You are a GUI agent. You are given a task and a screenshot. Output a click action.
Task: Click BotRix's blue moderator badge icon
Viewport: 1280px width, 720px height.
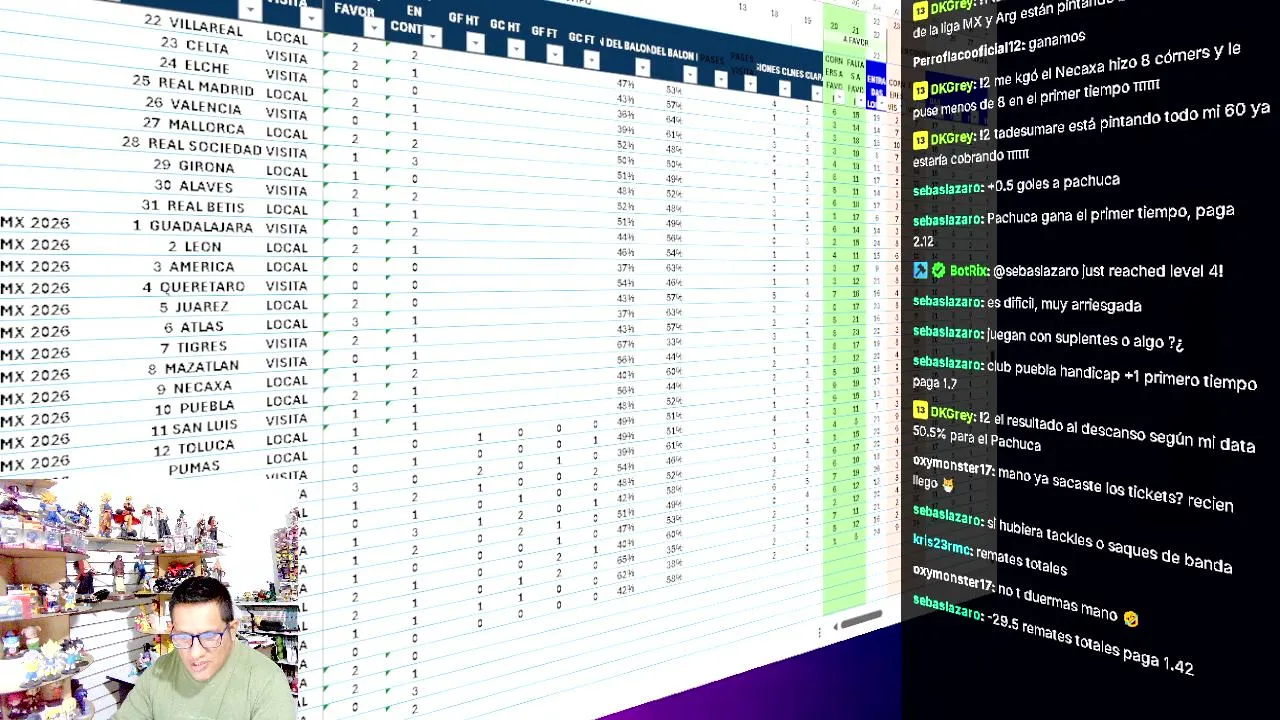click(920, 270)
